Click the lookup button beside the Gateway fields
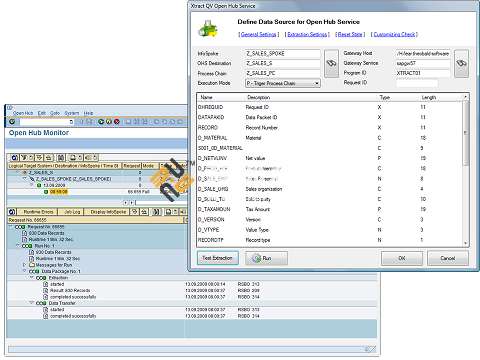Screen dimensions: 480x360 [x=461, y=63]
